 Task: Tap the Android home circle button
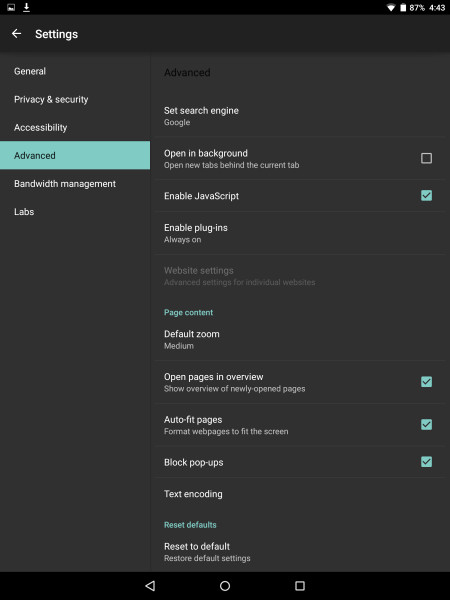point(225,585)
